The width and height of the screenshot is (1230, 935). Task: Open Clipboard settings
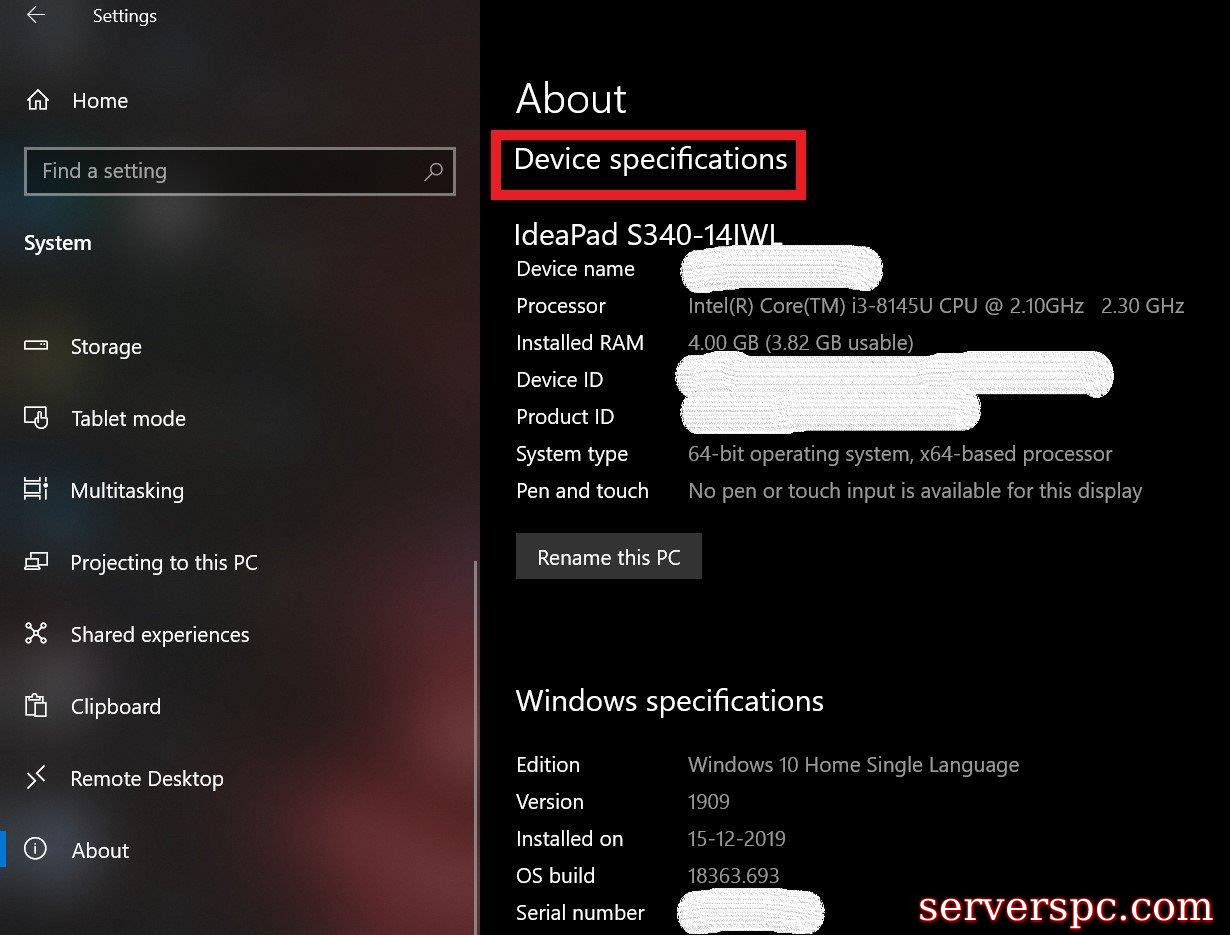click(115, 707)
